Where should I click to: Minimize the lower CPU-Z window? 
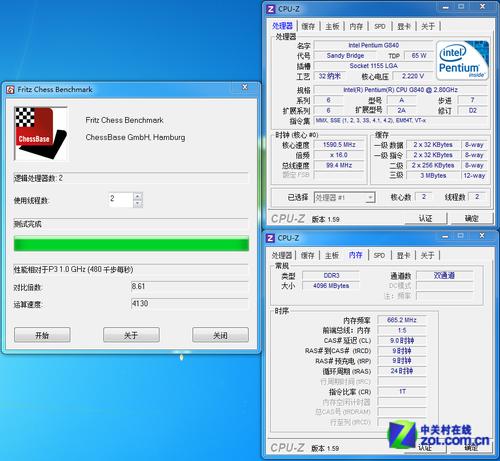445,236
